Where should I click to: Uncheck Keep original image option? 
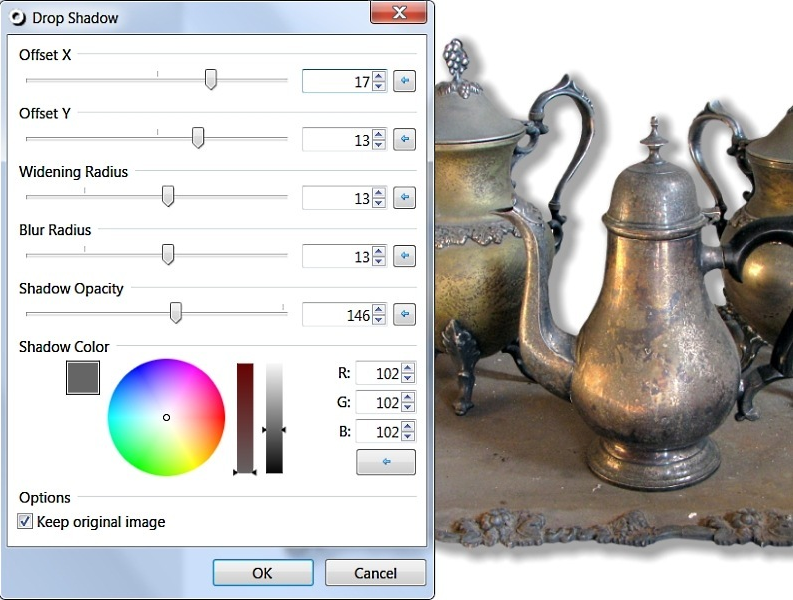point(25,522)
